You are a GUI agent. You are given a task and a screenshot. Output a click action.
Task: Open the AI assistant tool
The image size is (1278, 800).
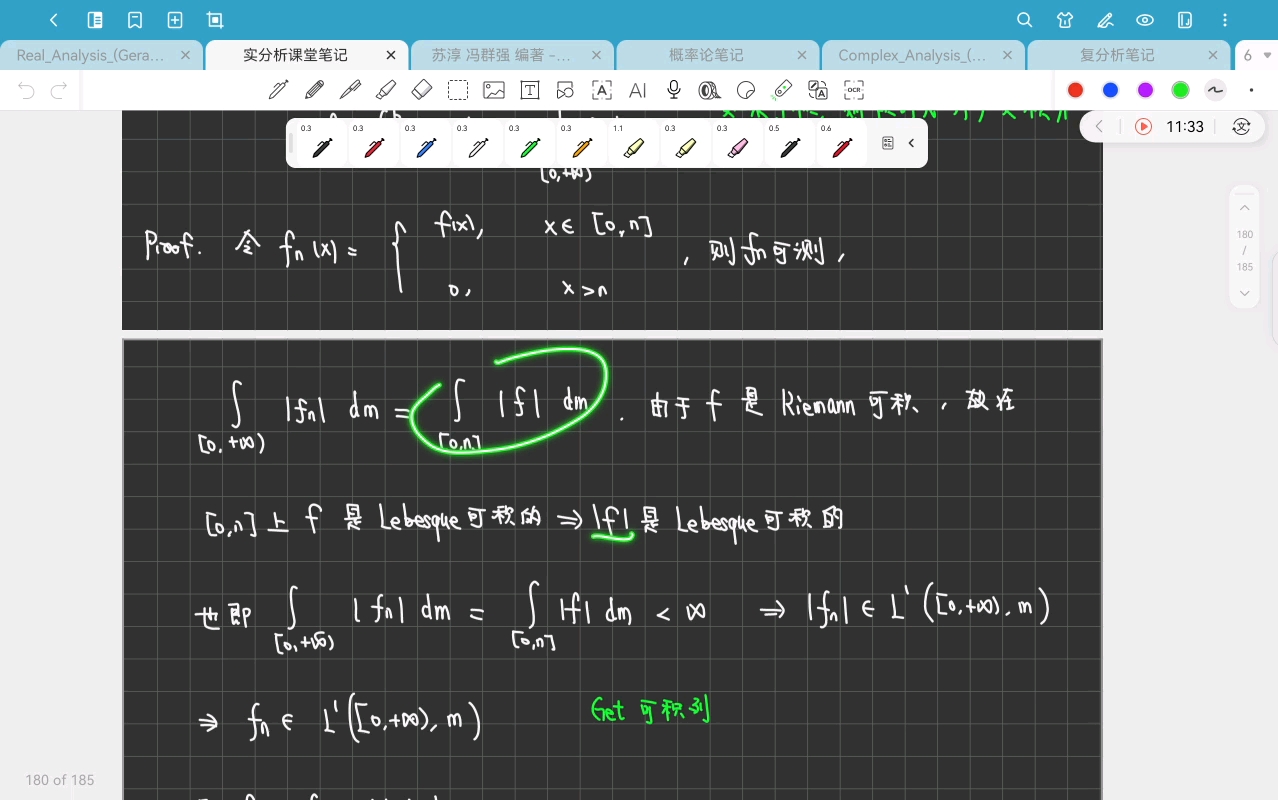(638, 90)
